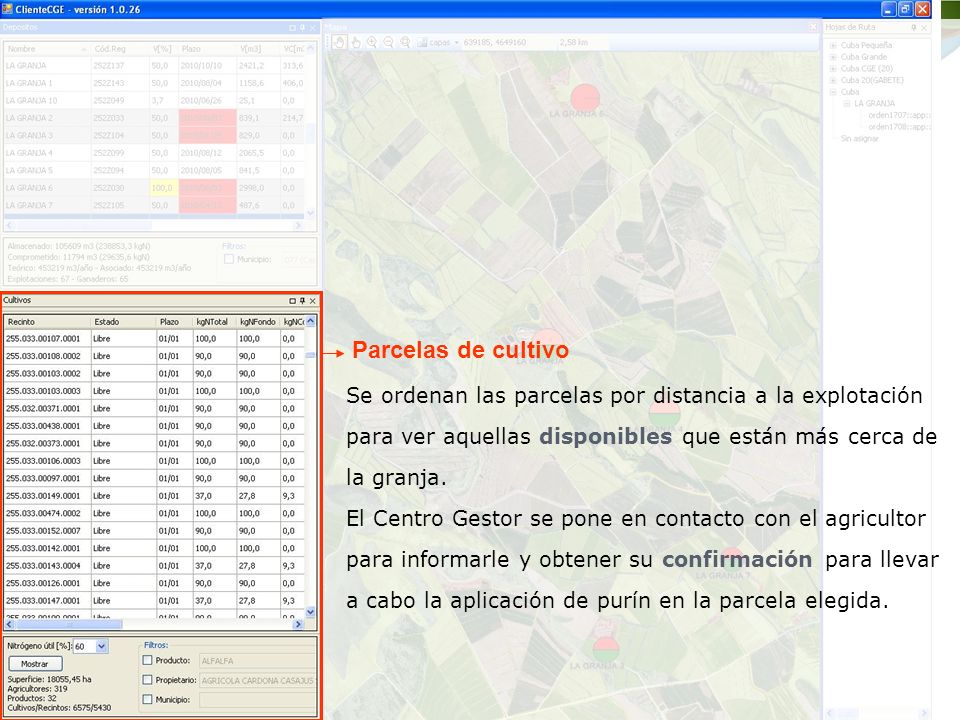Expand the Cuba Pequeña tree node
Viewport: 960px width, 720px height.
(x=833, y=45)
